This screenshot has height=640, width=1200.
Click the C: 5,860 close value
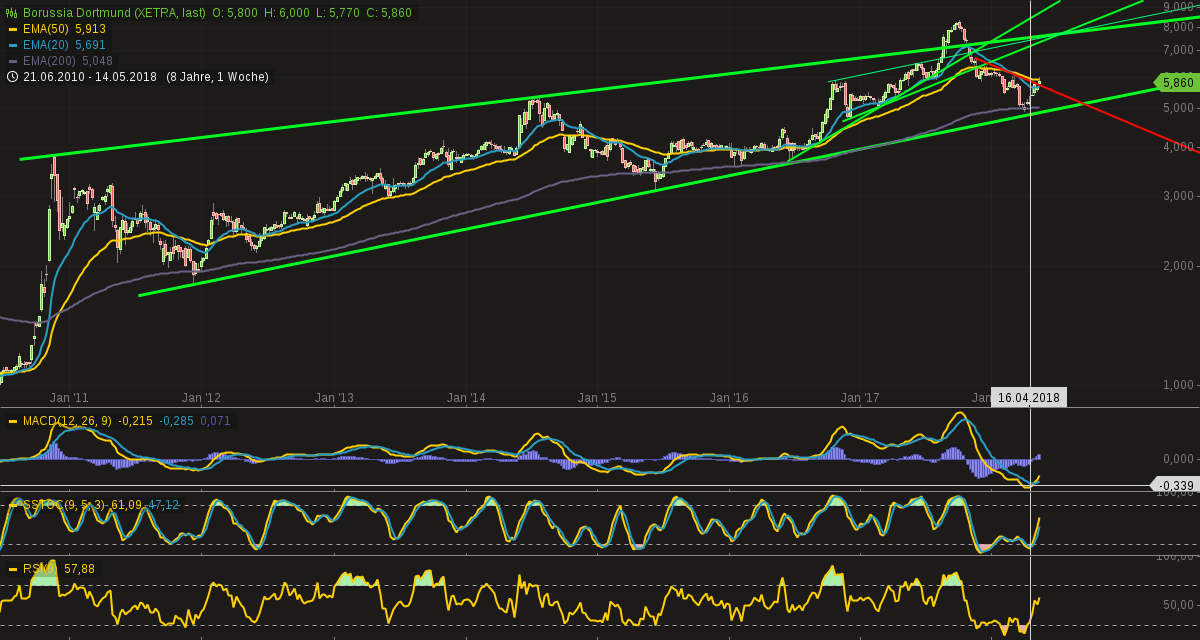[x=390, y=13]
